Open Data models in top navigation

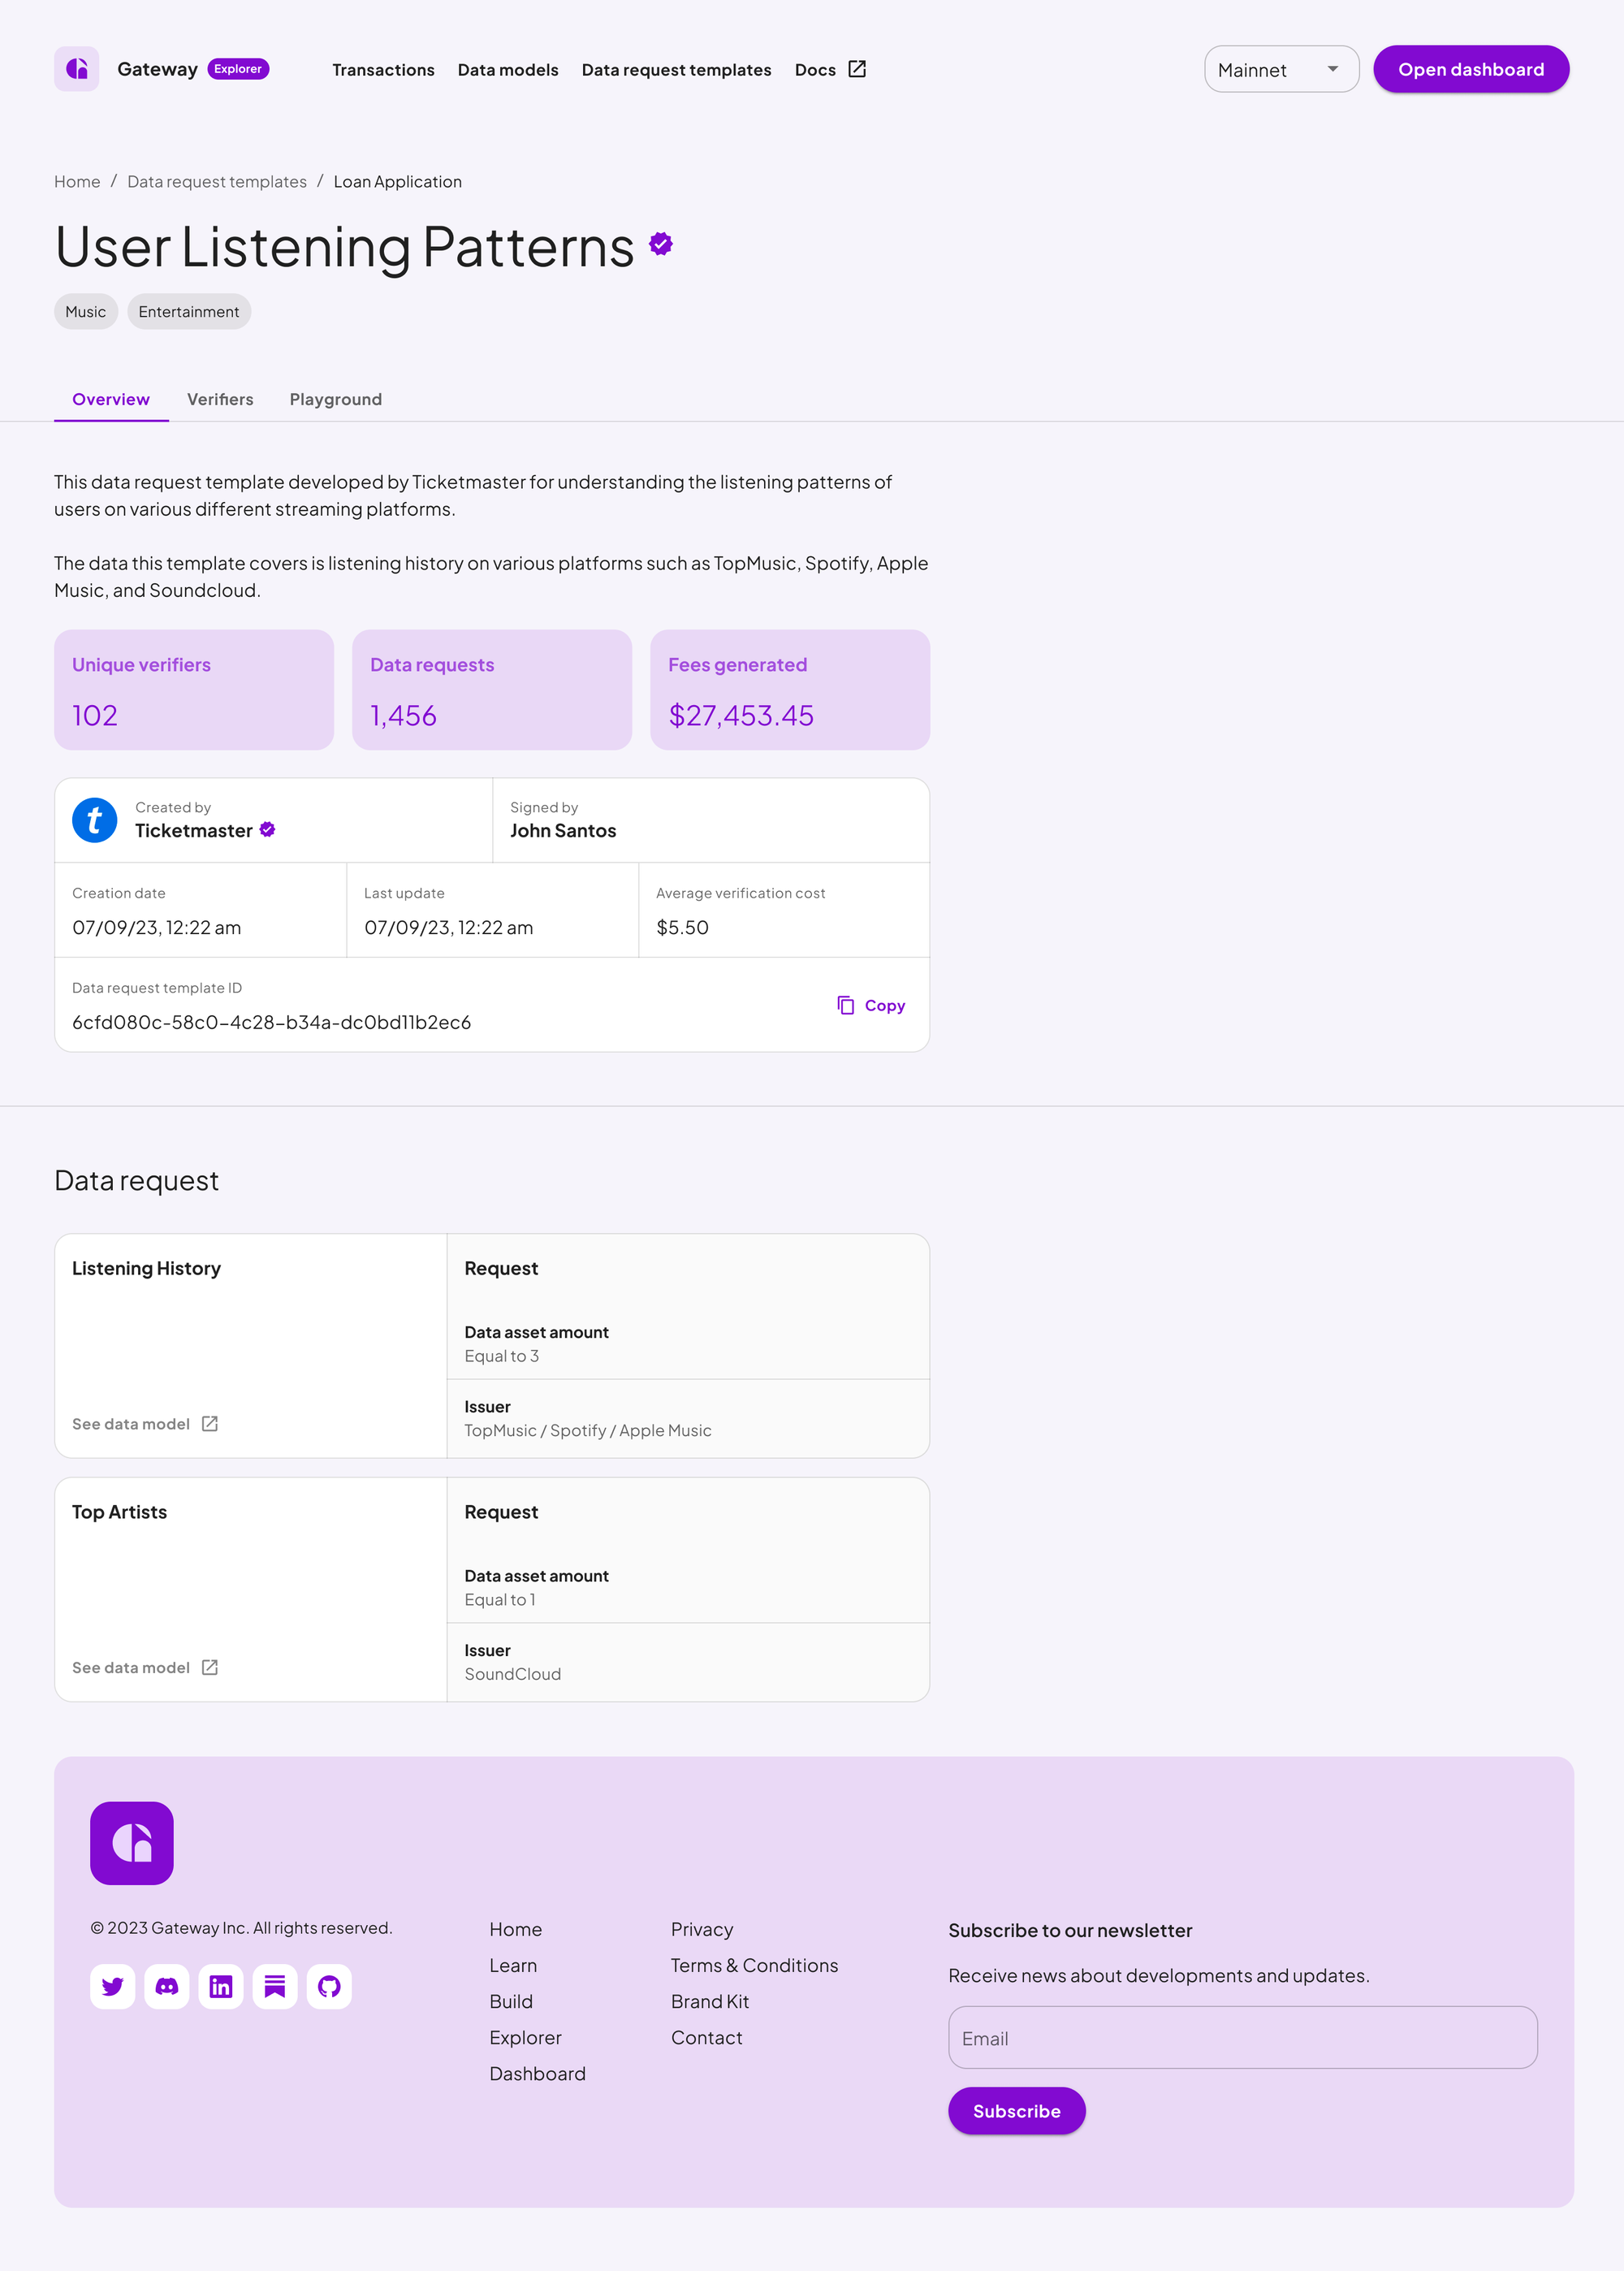click(508, 70)
